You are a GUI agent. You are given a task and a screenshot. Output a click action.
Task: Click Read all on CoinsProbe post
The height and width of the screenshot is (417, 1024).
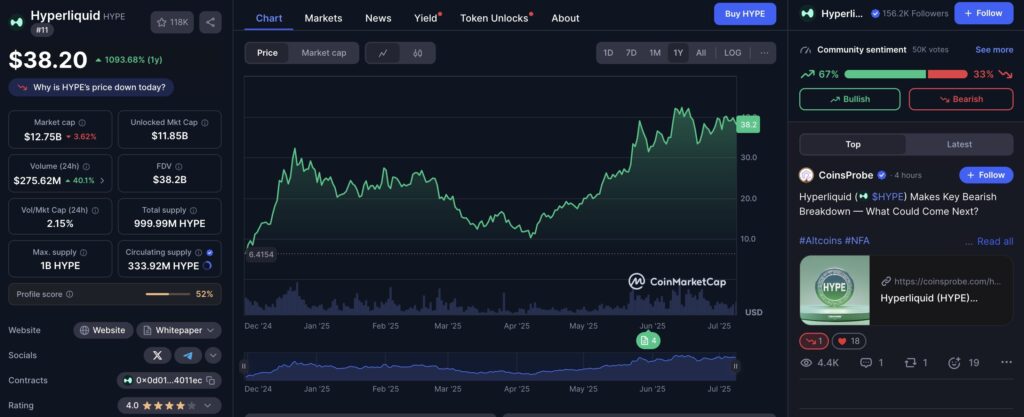coord(995,241)
